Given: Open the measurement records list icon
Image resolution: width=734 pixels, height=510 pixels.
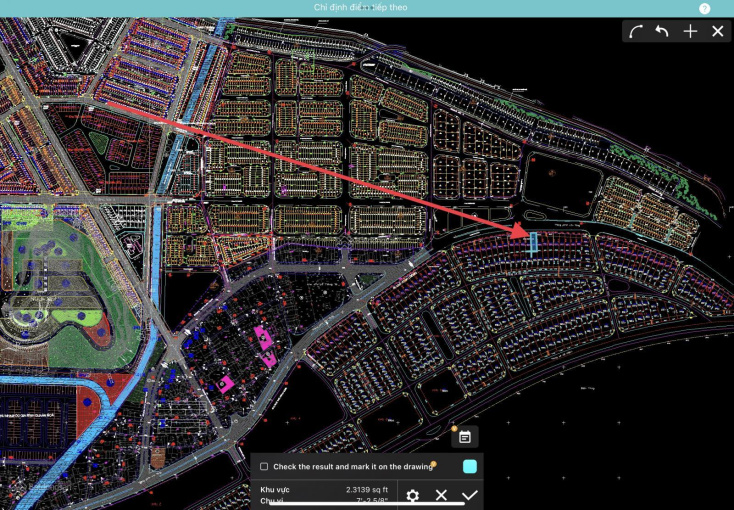Looking at the screenshot, I should 465,436.
